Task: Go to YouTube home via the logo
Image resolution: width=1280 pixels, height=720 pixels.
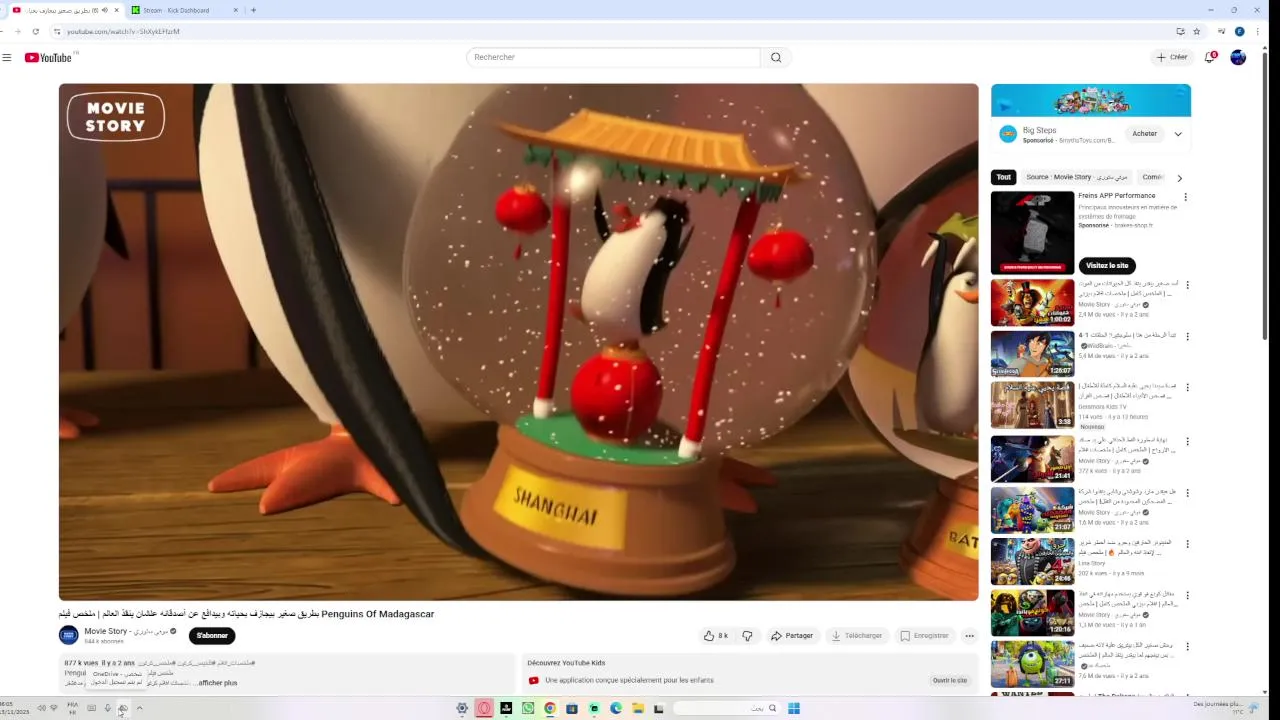Action: 48,58
